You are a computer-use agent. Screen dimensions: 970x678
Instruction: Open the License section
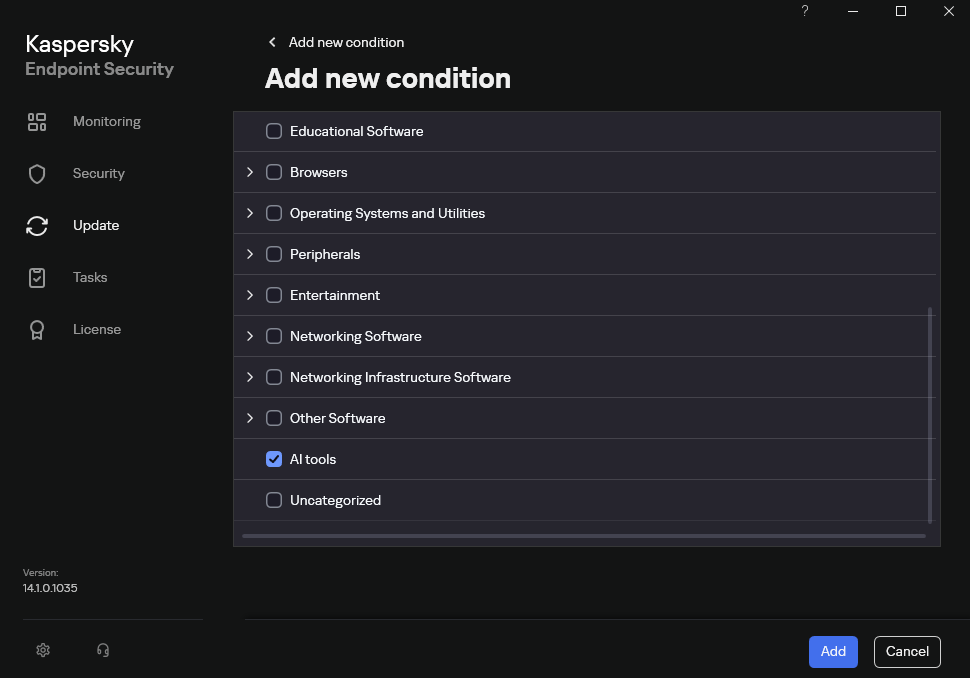coord(97,330)
